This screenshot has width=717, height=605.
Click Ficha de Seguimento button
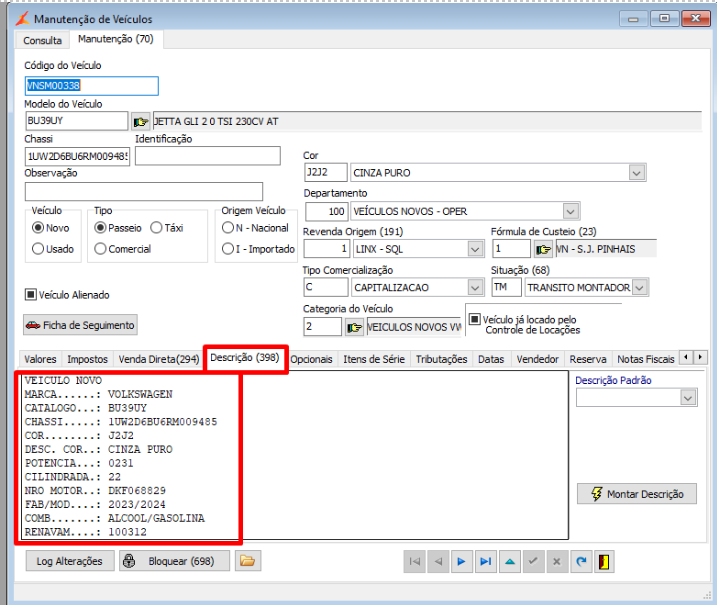pos(80,325)
